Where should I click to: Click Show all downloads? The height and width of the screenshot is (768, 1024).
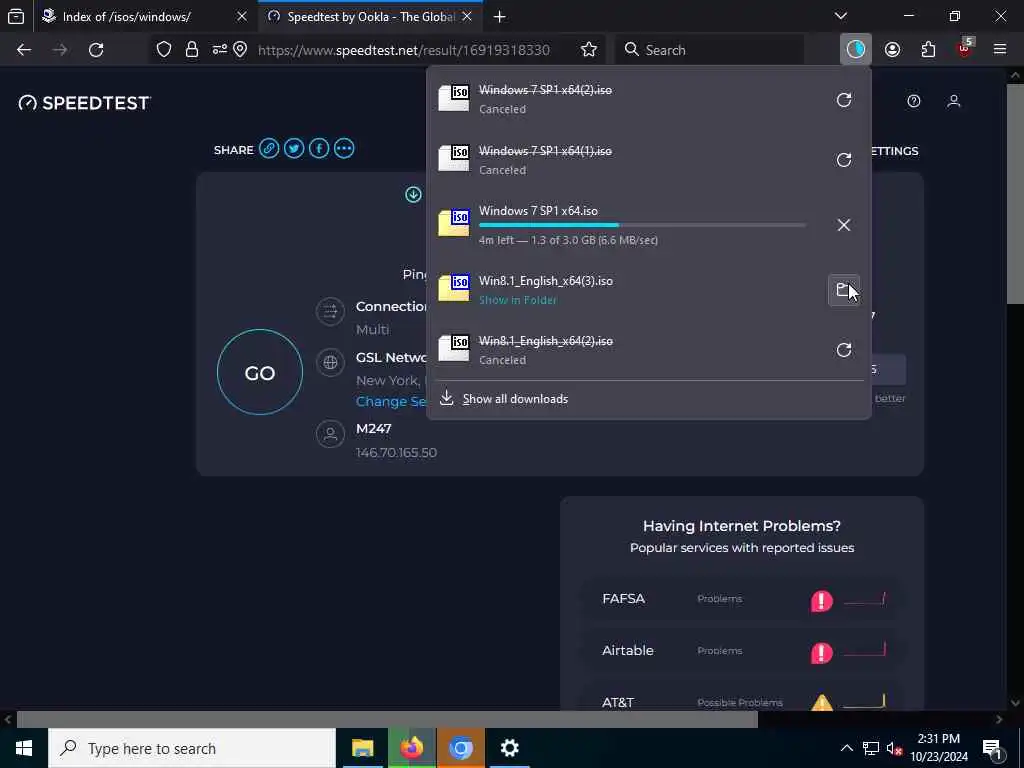pos(515,399)
